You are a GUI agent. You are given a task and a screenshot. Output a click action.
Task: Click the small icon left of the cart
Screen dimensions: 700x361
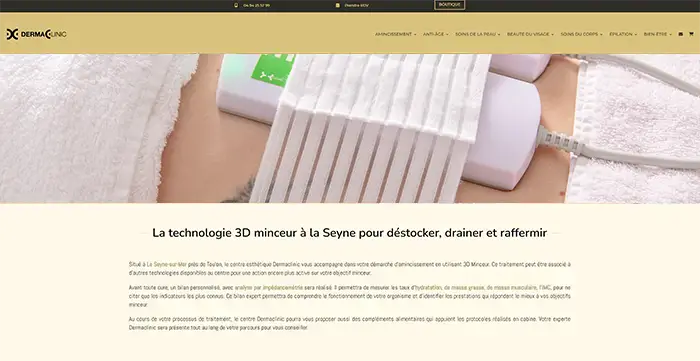[680, 34]
